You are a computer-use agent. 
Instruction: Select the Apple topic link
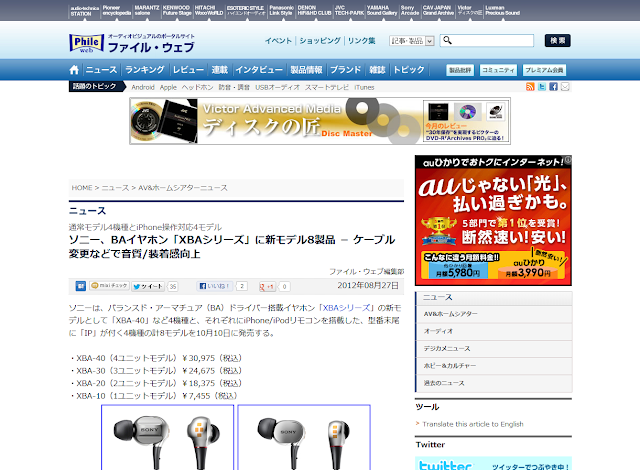coord(168,87)
